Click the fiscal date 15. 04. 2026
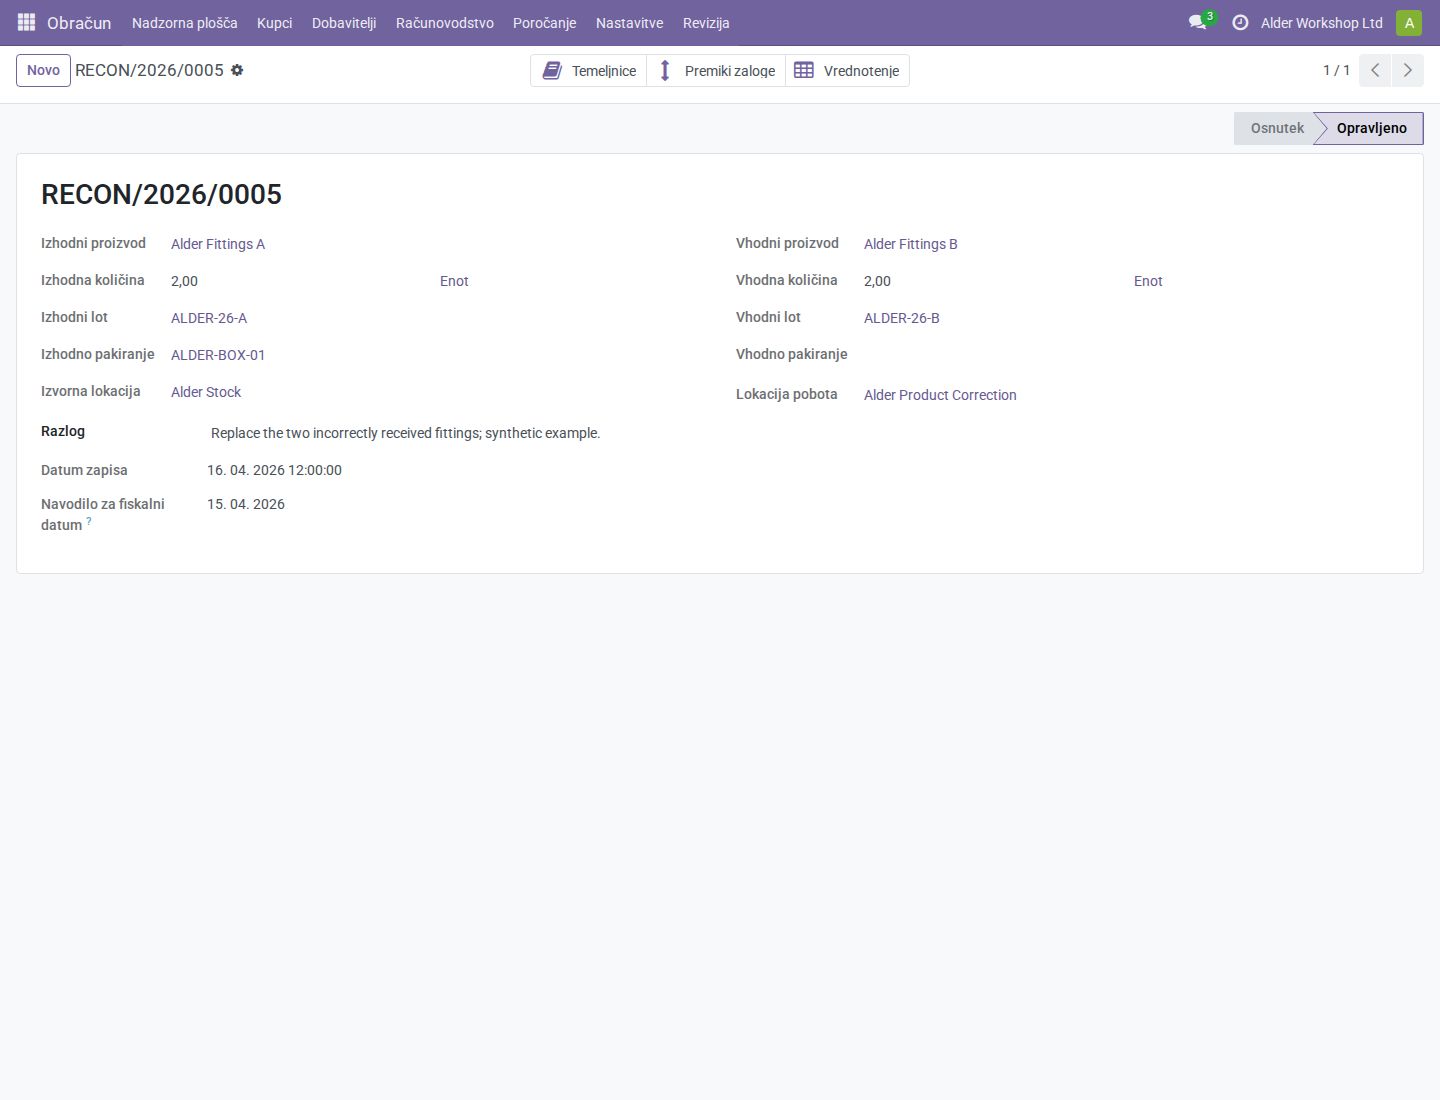Screen dimensions: 1440x1100 pyautogui.click(x=246, y=504)
